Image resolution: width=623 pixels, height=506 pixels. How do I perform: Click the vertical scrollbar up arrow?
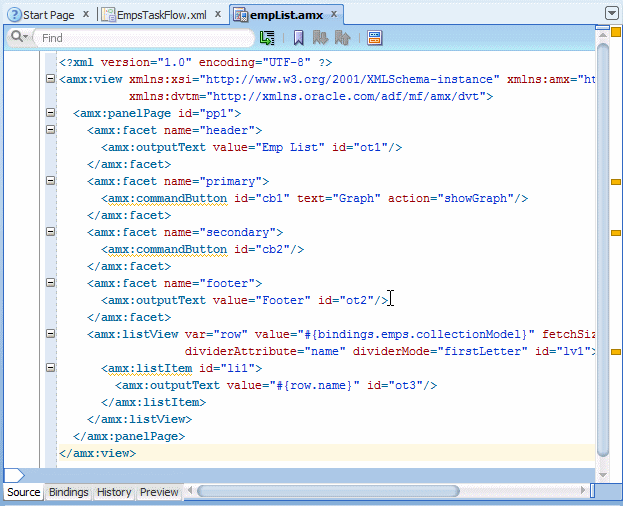(x=603, y=35)
